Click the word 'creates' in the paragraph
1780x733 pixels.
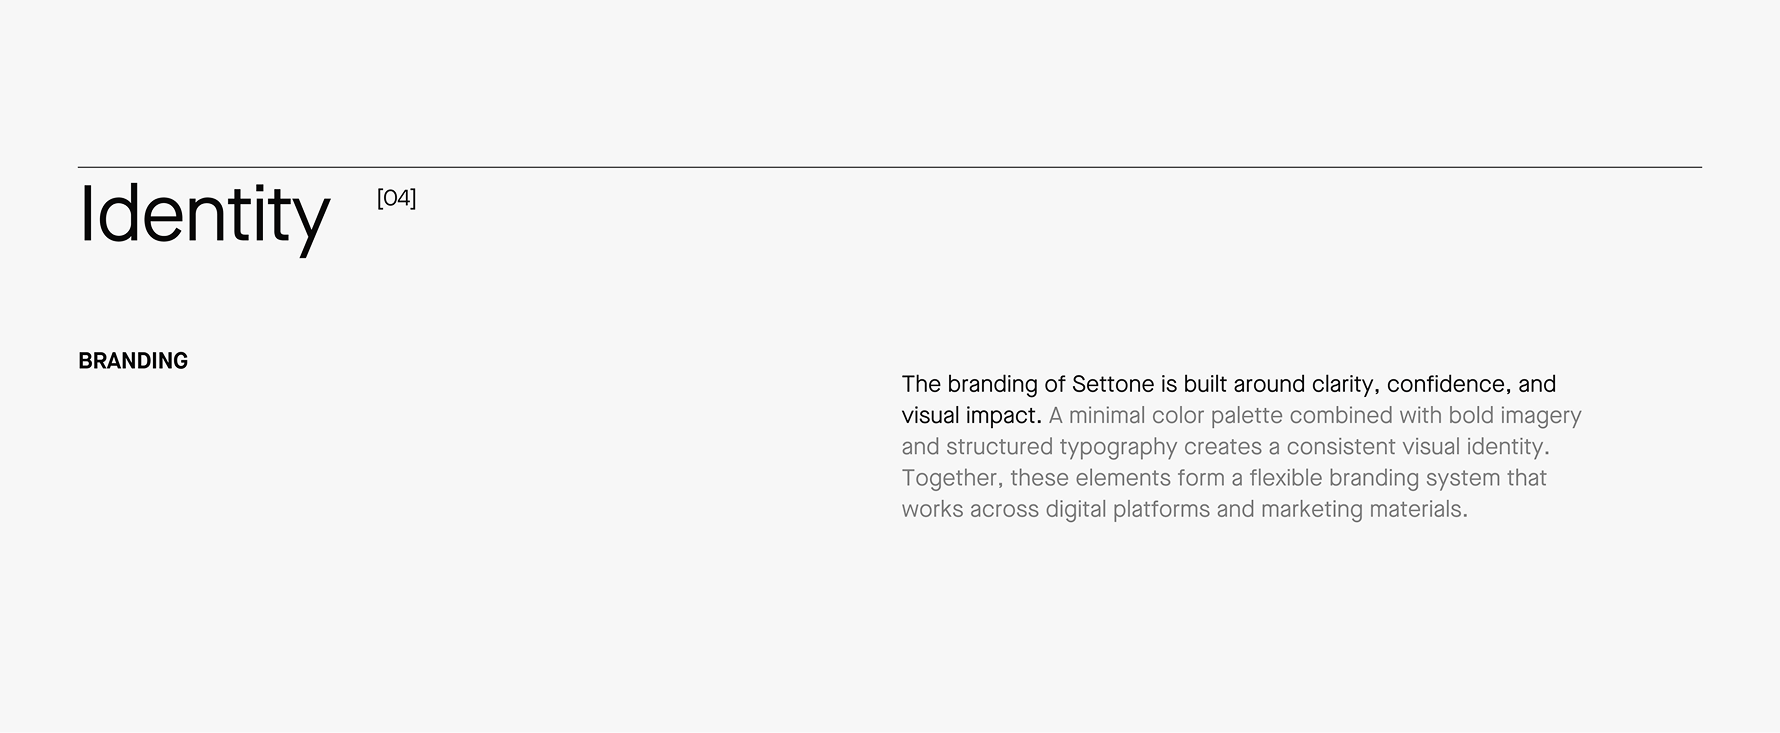(1222, 446)
